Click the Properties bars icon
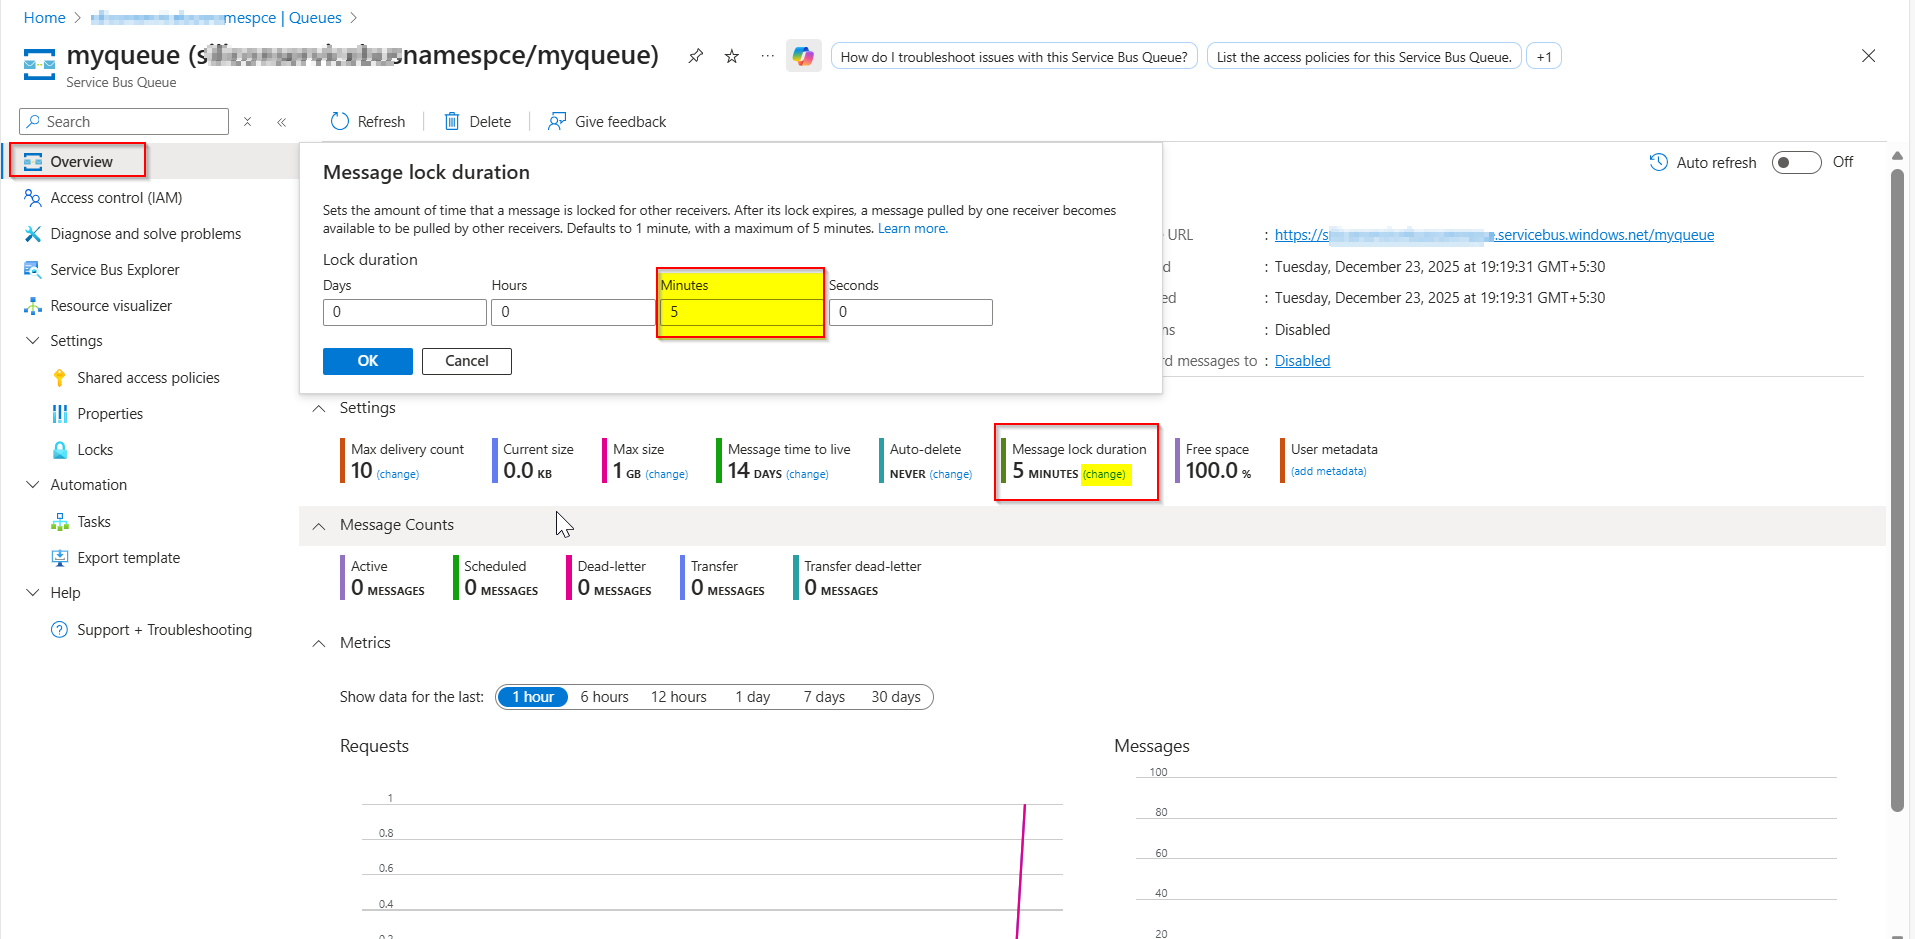The width and height of the screenshot is (1915, 939). (x=60, y=414)
